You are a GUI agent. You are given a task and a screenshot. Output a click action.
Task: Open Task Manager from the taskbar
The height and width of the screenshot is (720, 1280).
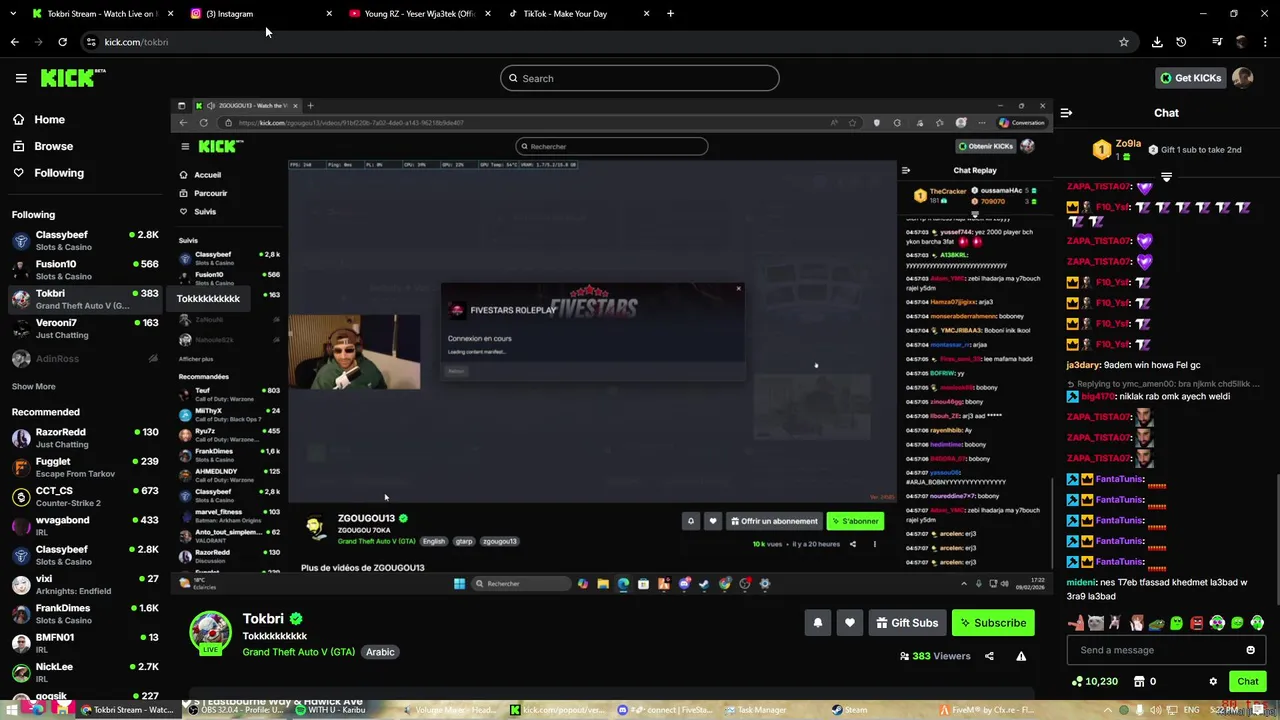[755, 710]
